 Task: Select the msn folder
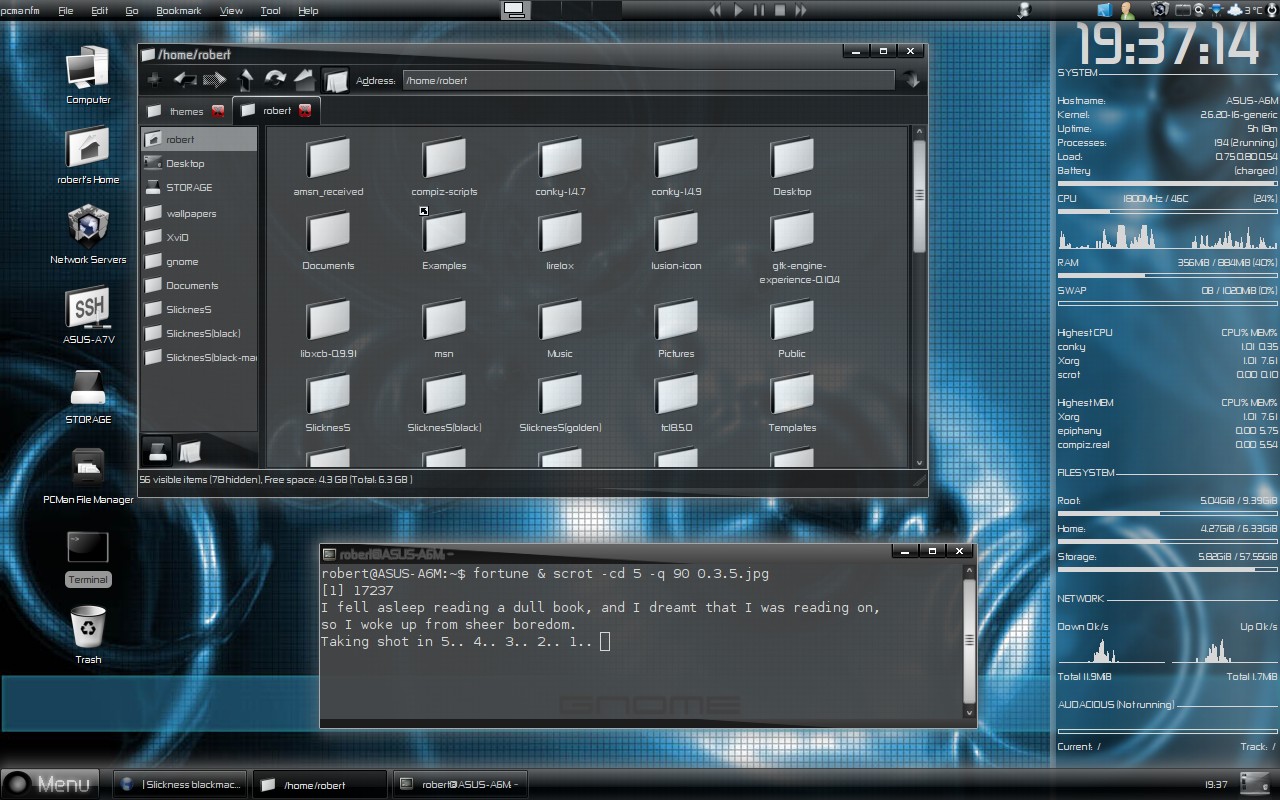444,328
